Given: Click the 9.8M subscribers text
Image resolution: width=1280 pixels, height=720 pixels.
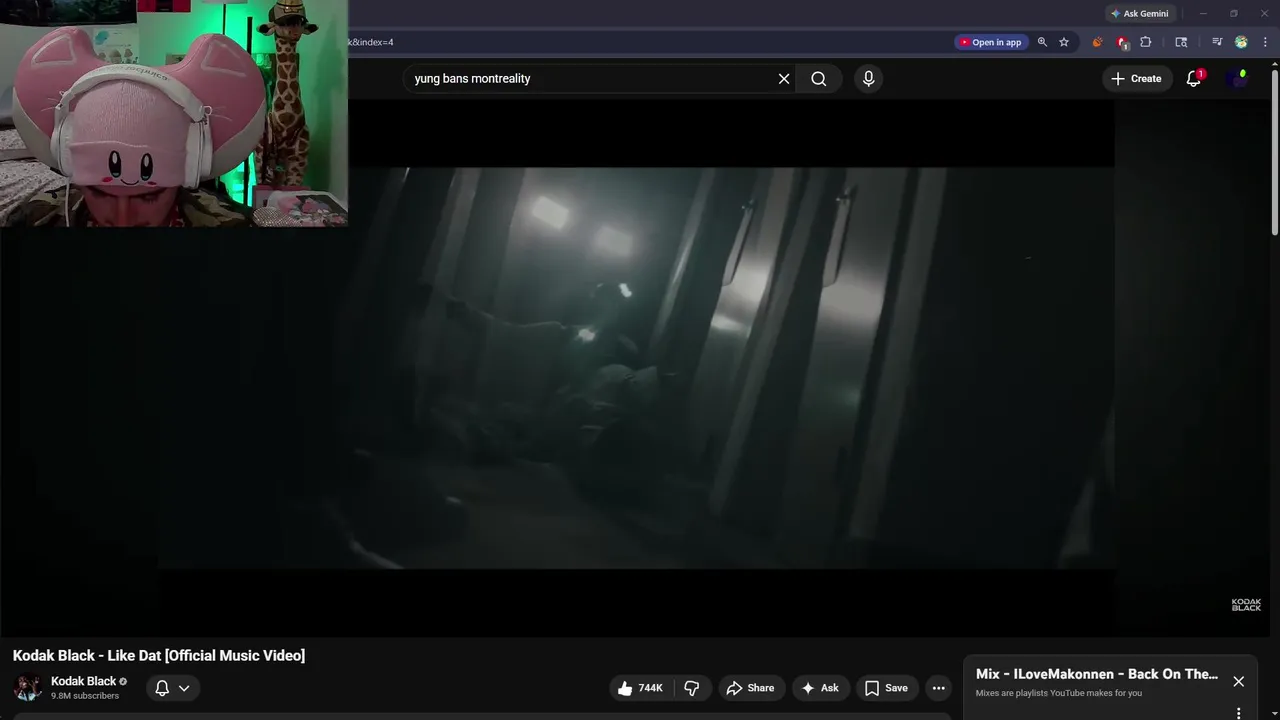Looking at the screenshot, I should 85,696.
